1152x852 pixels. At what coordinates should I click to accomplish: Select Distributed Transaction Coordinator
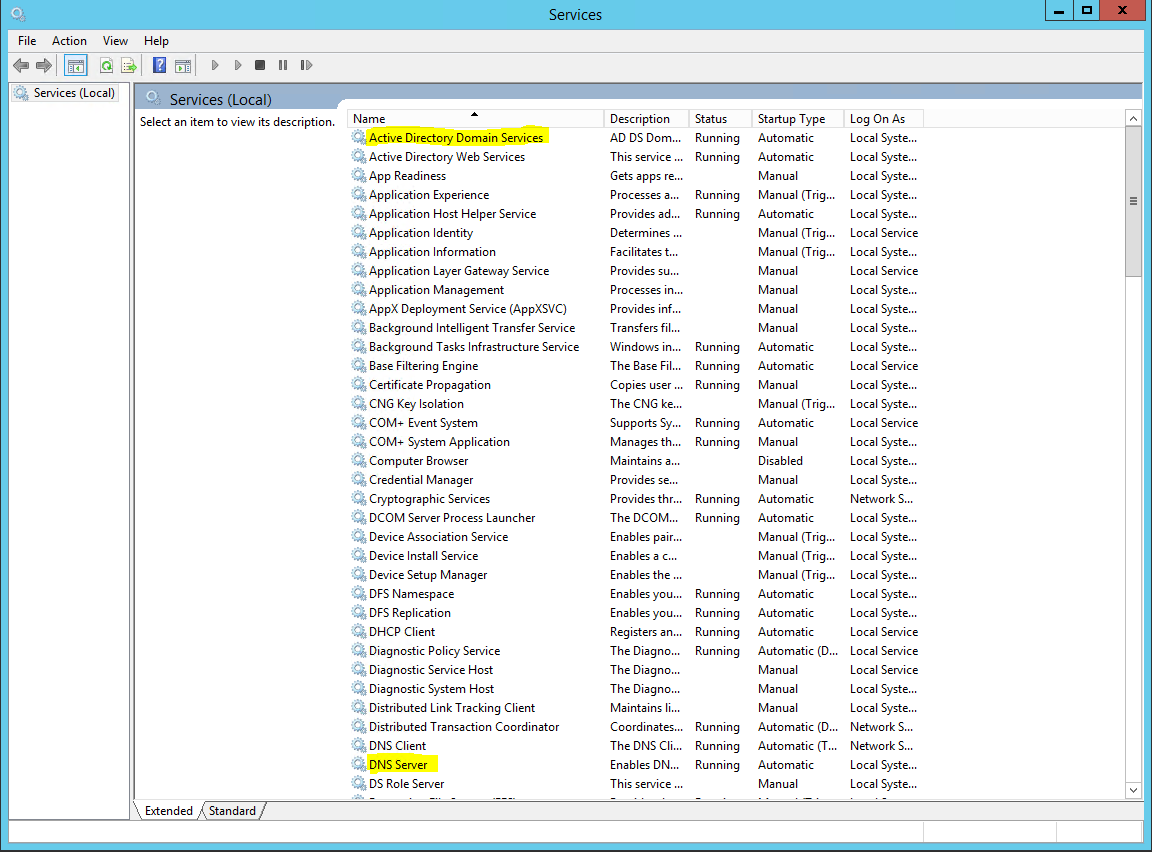point(635,726)
